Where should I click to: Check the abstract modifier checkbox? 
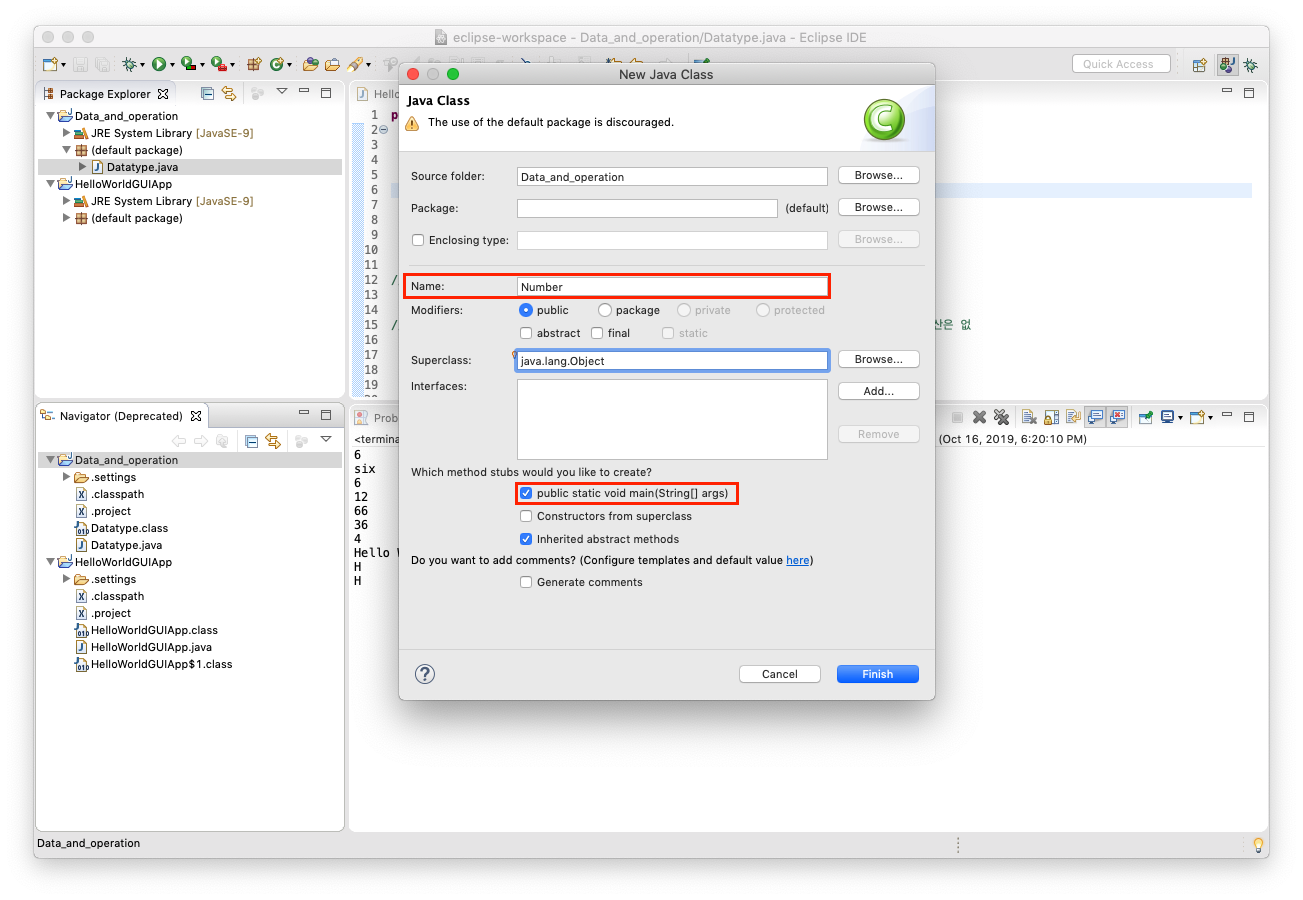[526, 333]
